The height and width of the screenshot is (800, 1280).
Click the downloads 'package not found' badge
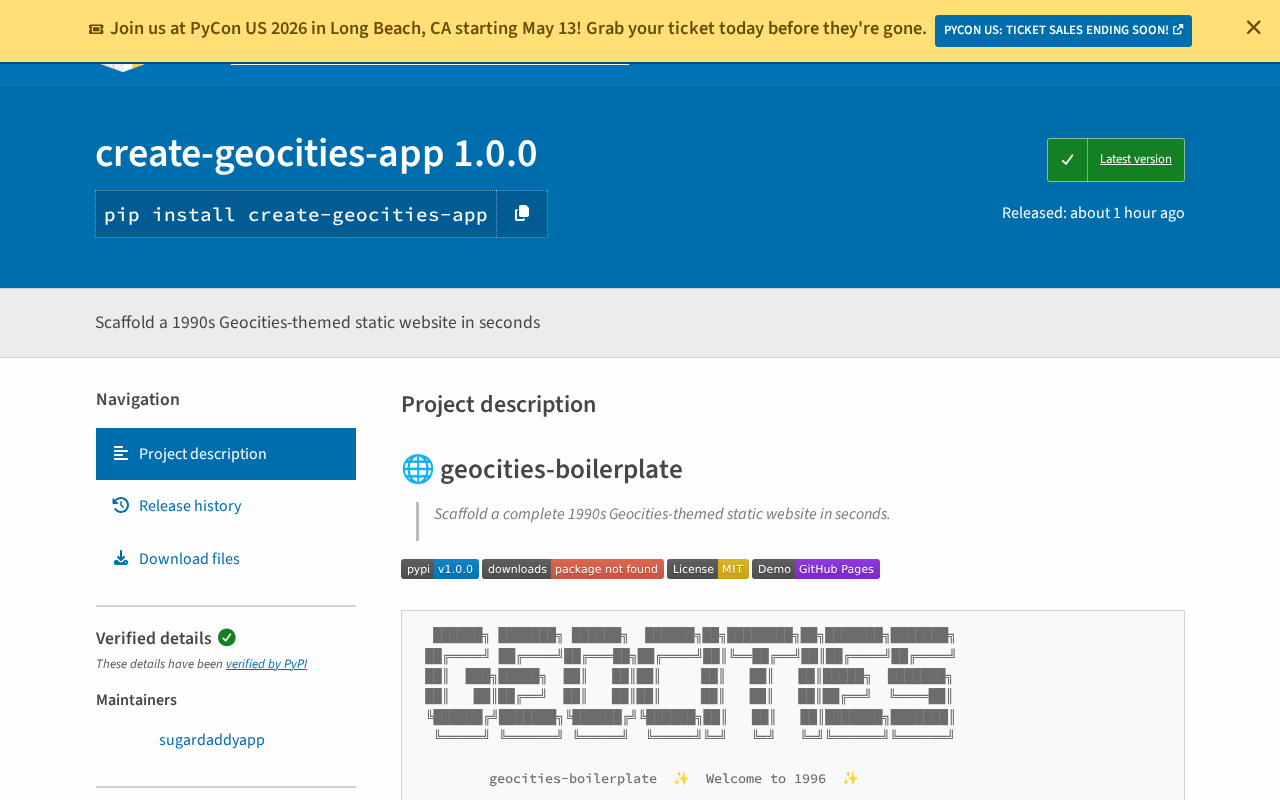click(573, 569)
